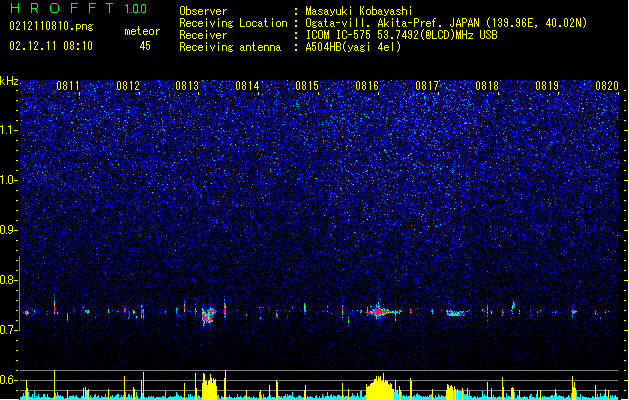Select the file name 0212110810.png
The width and height of the screenshot is (629, 400).
51,26
